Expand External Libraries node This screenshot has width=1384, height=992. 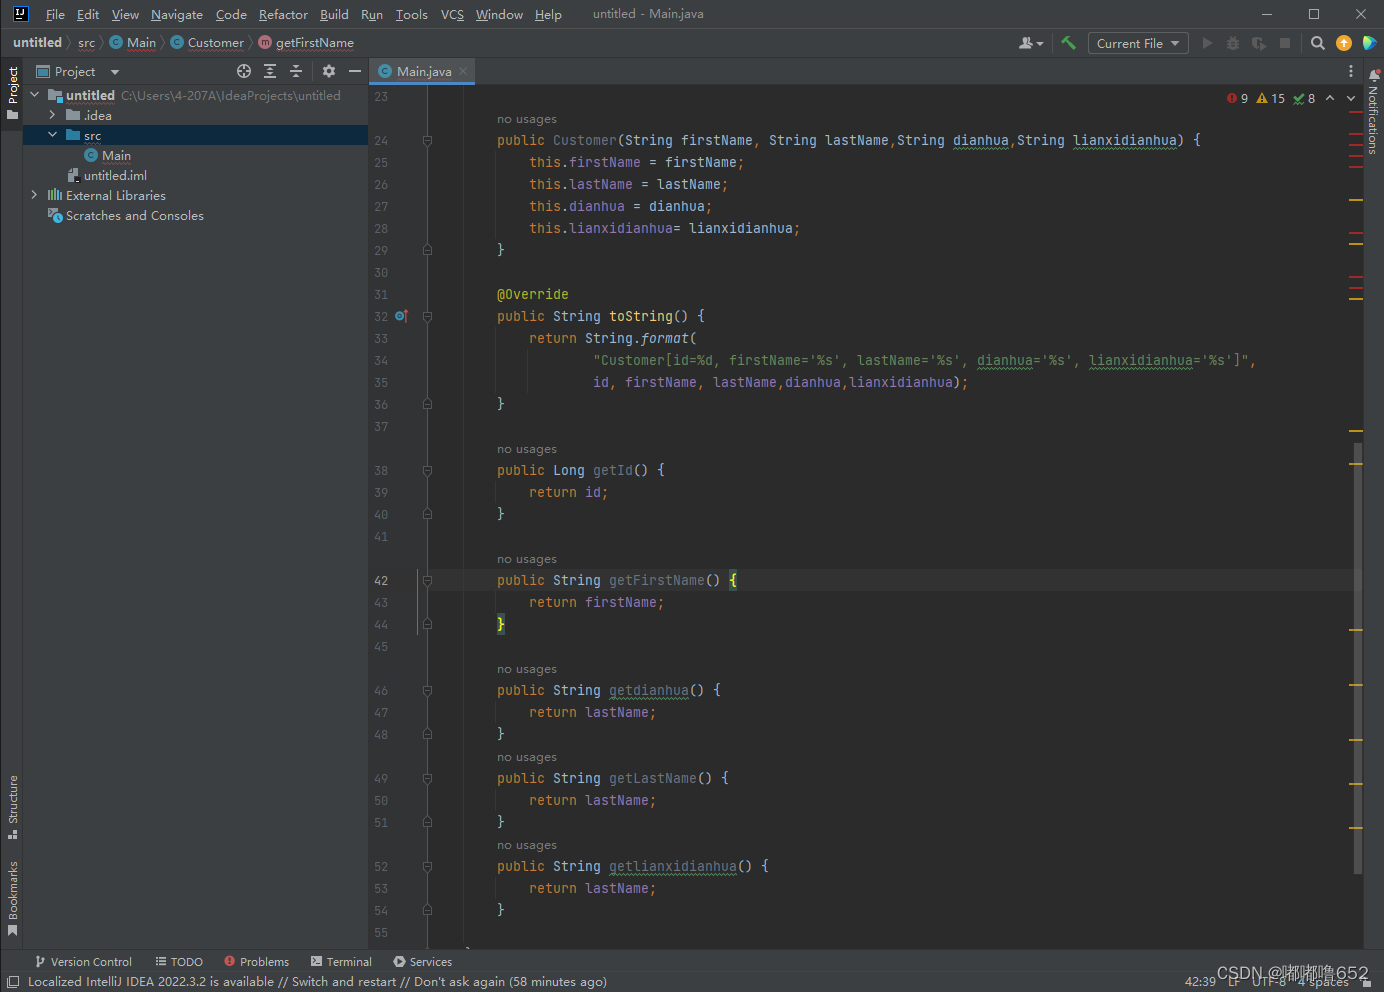point(34,195)
